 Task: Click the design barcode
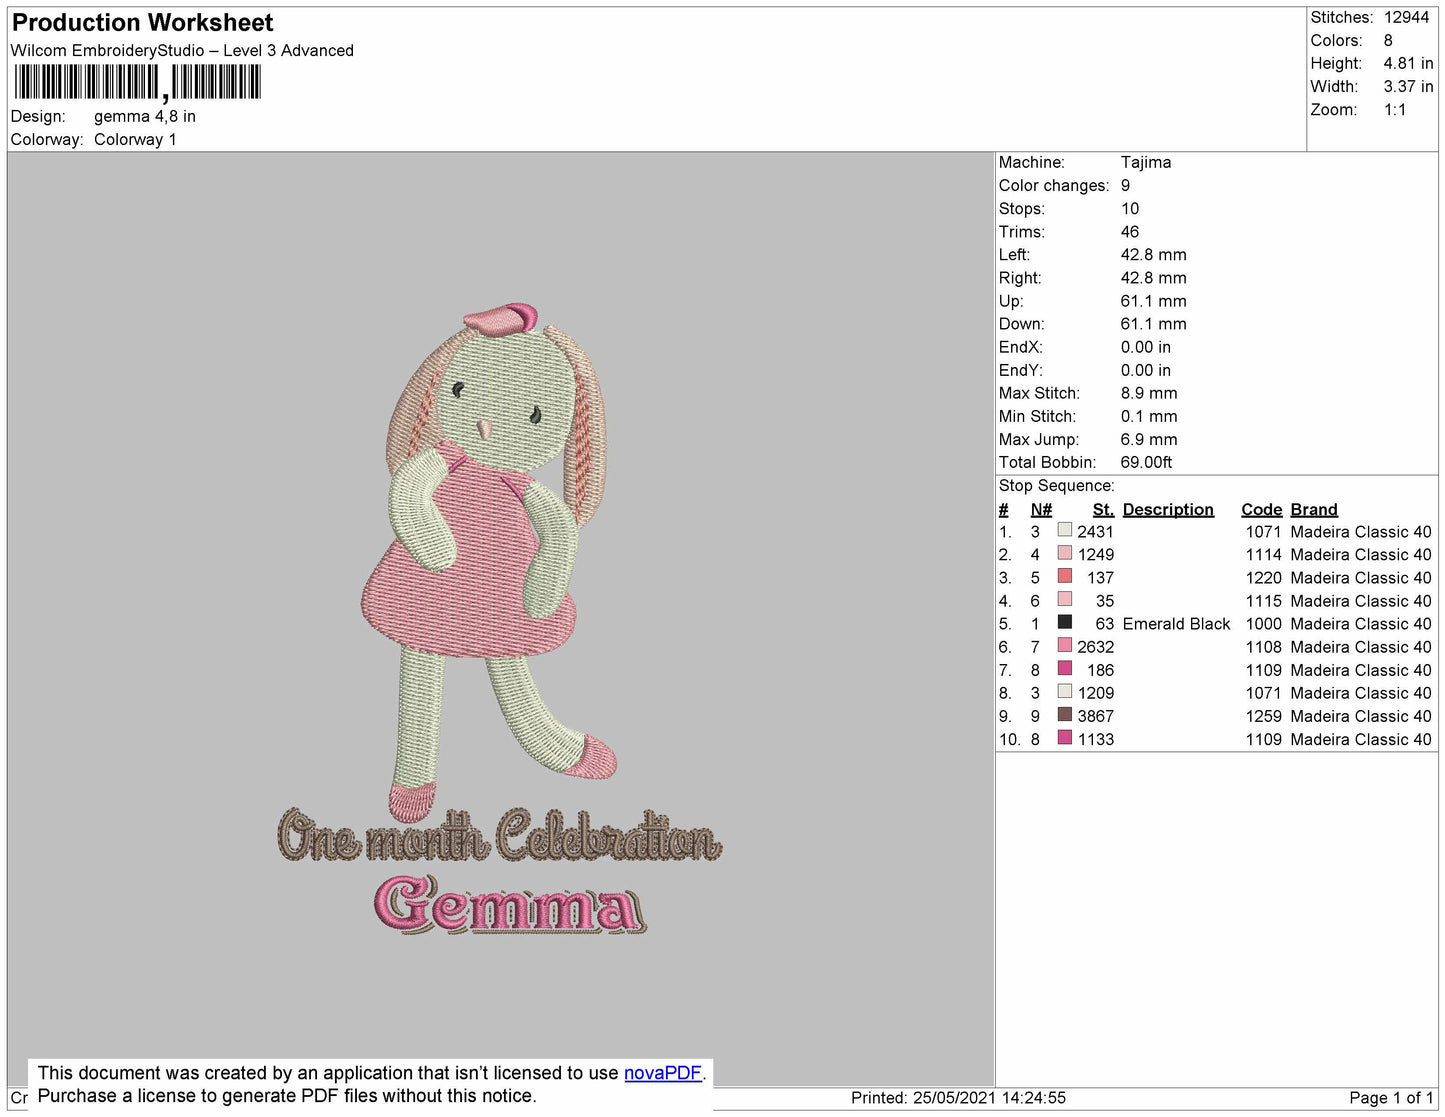tap(138, 82)
